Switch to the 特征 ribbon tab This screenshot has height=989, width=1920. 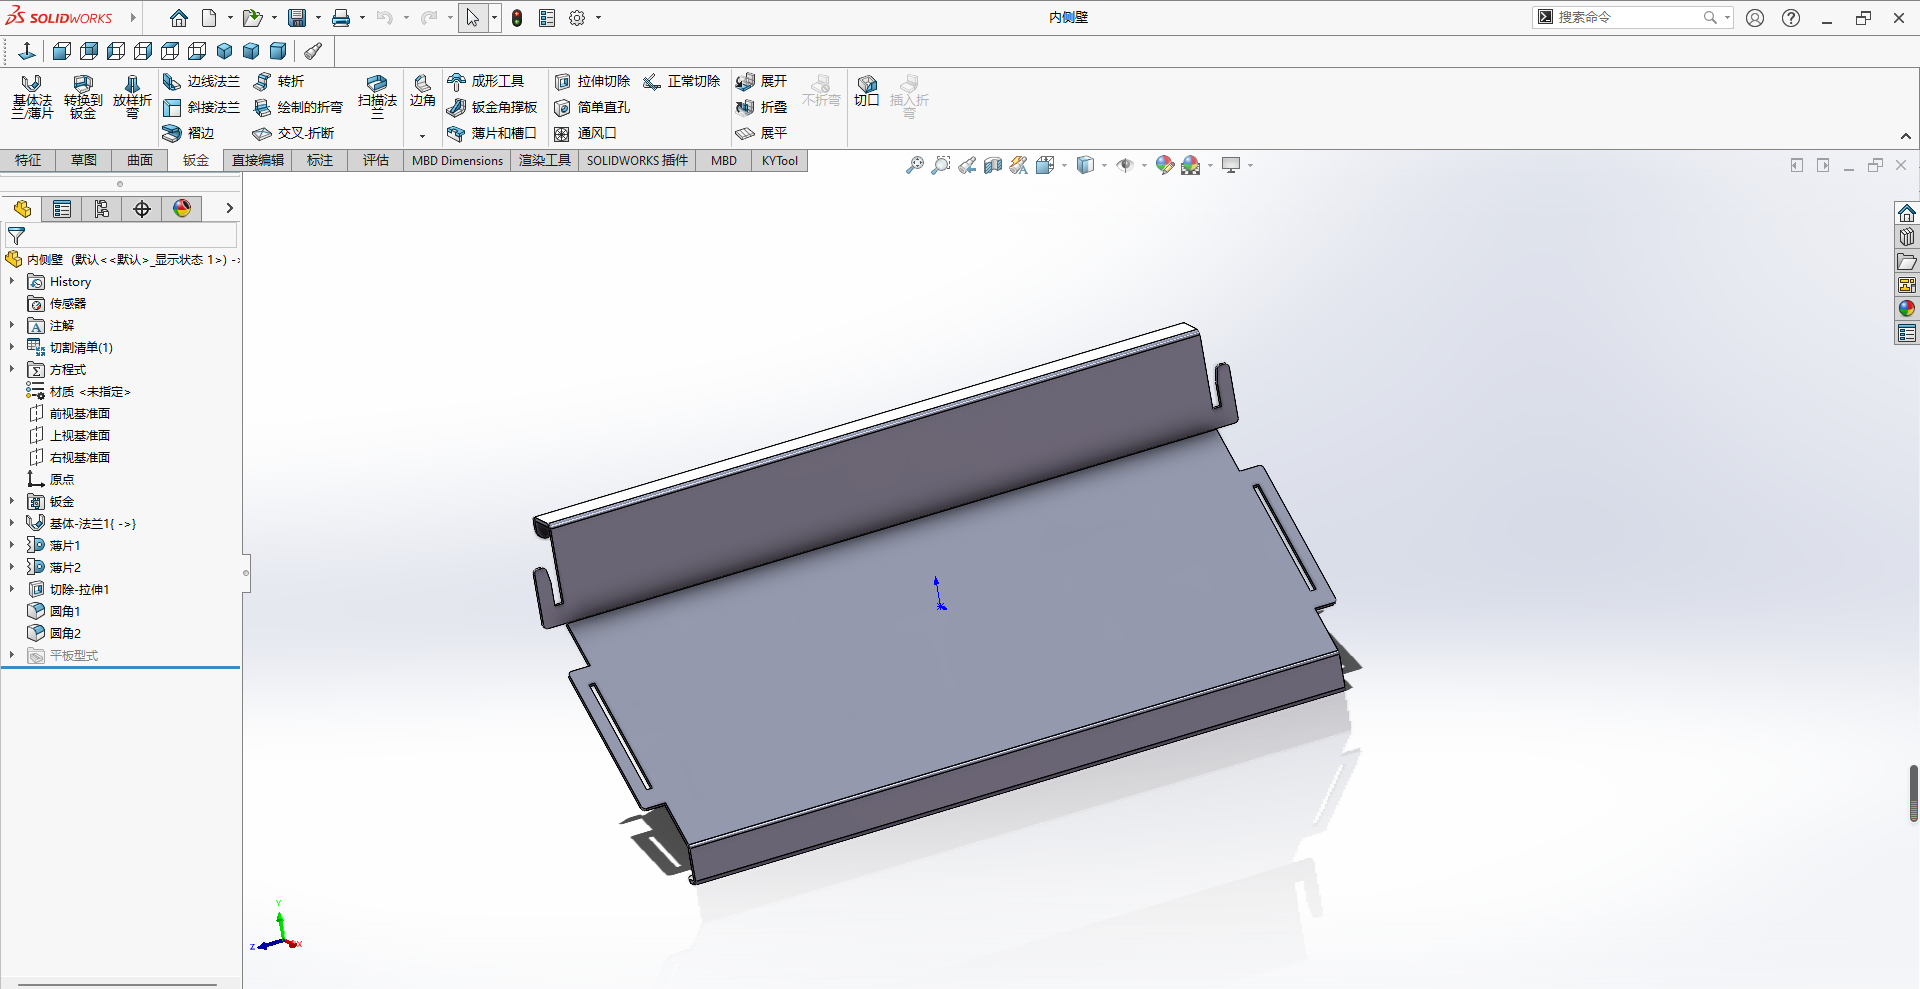click(x=28, y=160)
